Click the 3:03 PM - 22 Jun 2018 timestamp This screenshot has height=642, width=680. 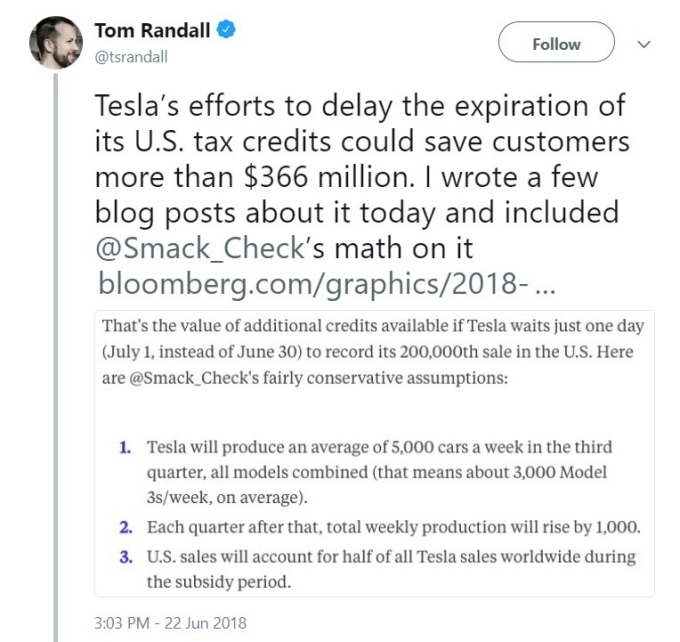point(170,623)
